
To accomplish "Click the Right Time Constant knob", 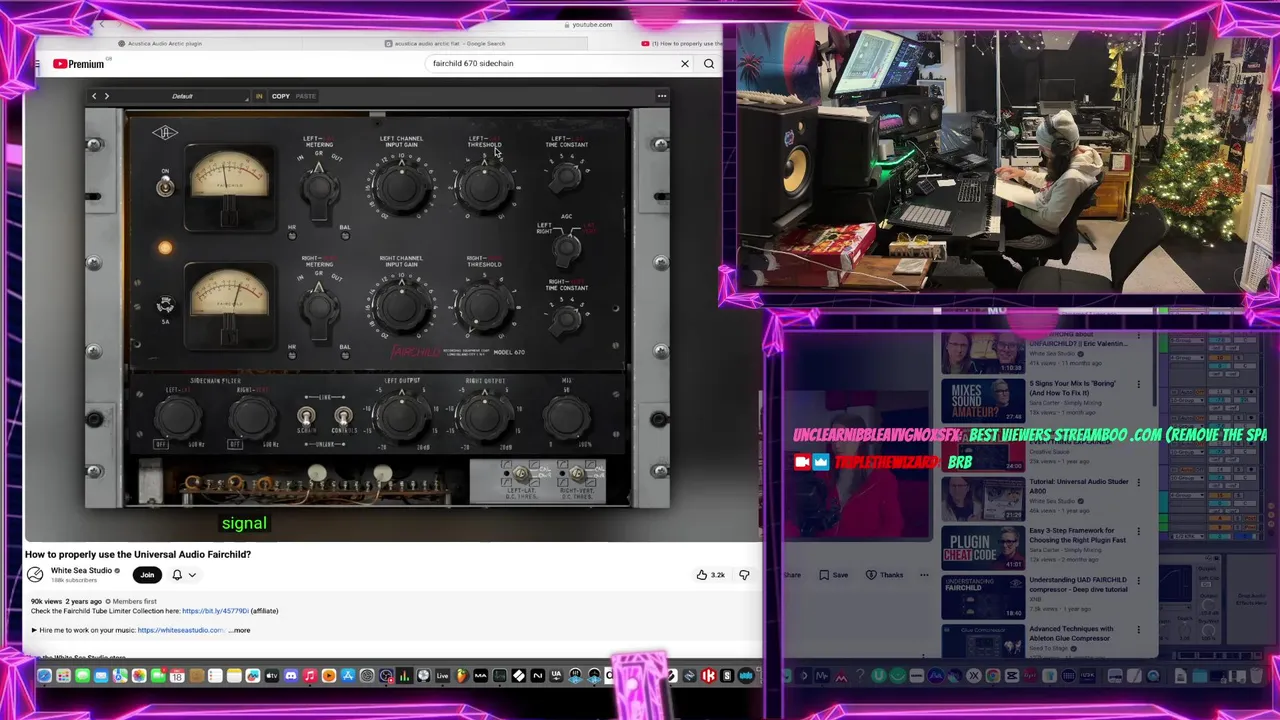I will [566, 319].
